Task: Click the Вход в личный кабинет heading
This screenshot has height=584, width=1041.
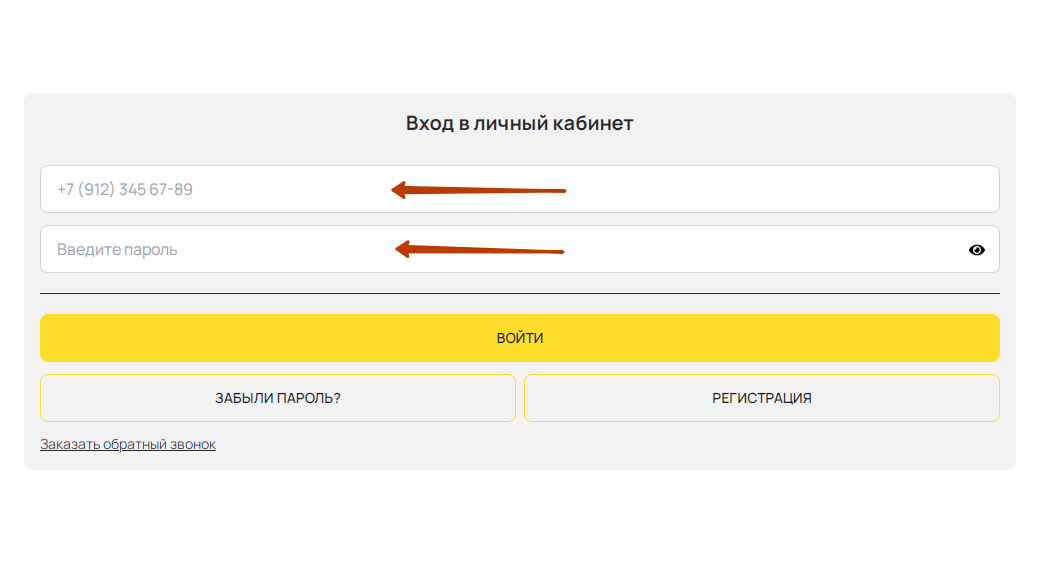Action: pyautogui.click(x=520, y=123)
